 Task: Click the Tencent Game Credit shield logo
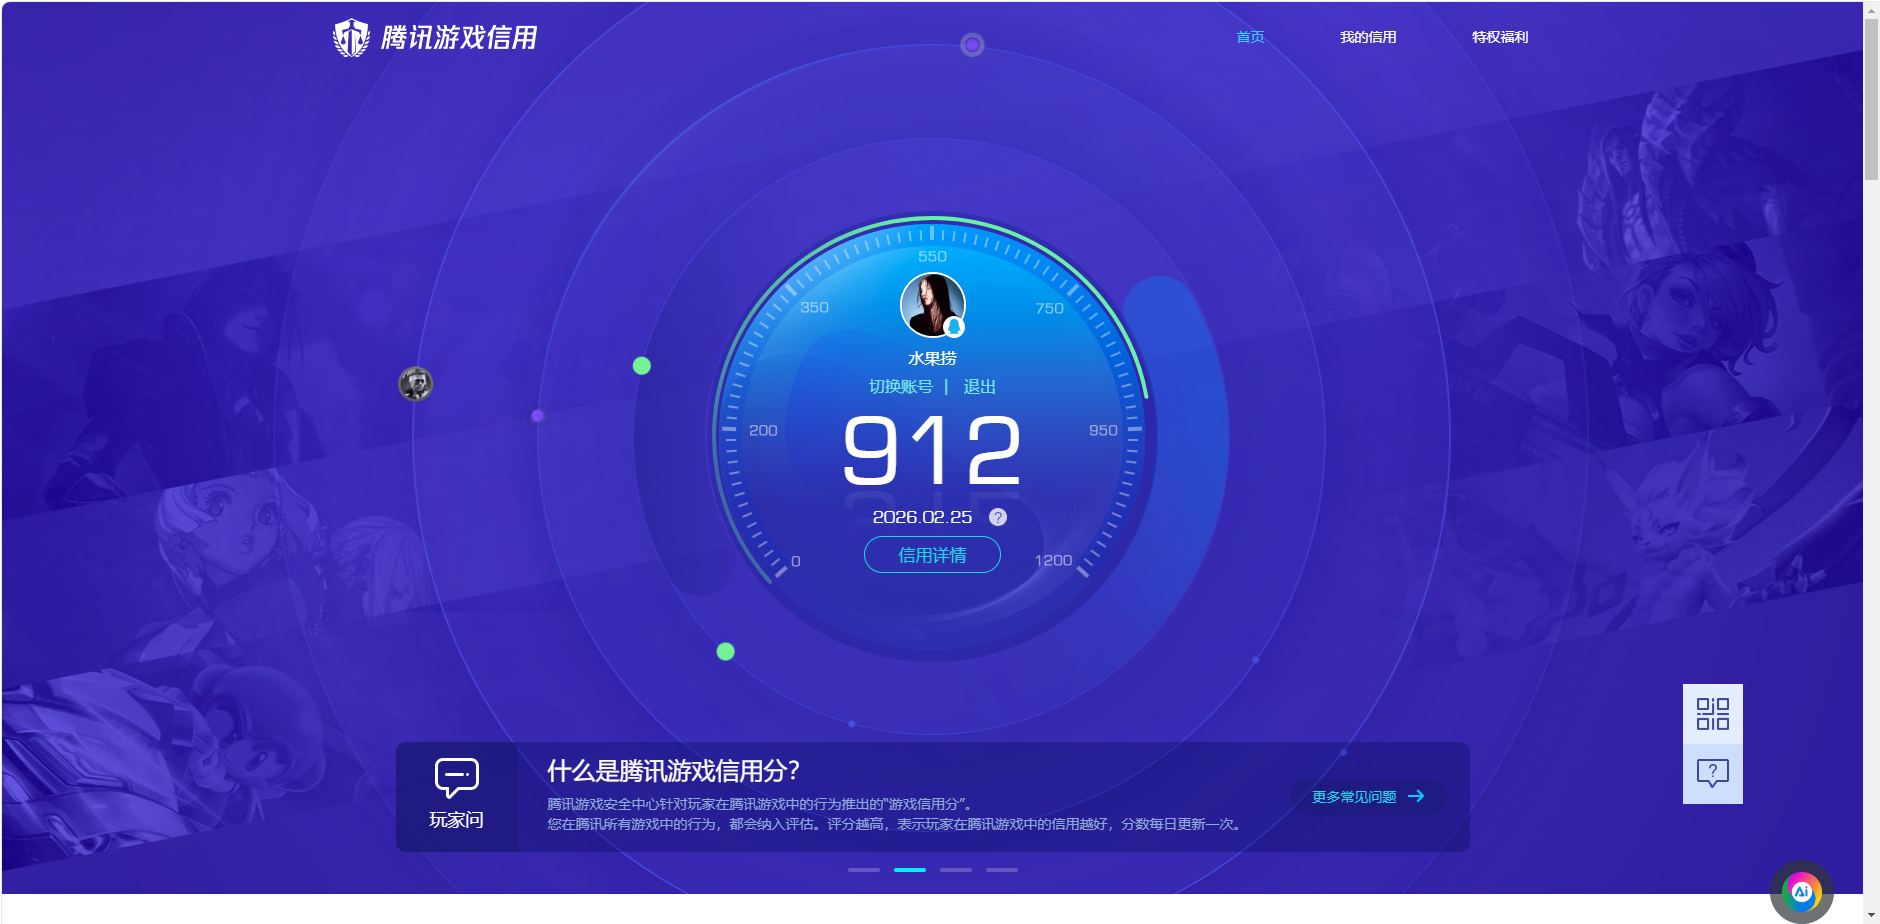(x=352, y=36)
